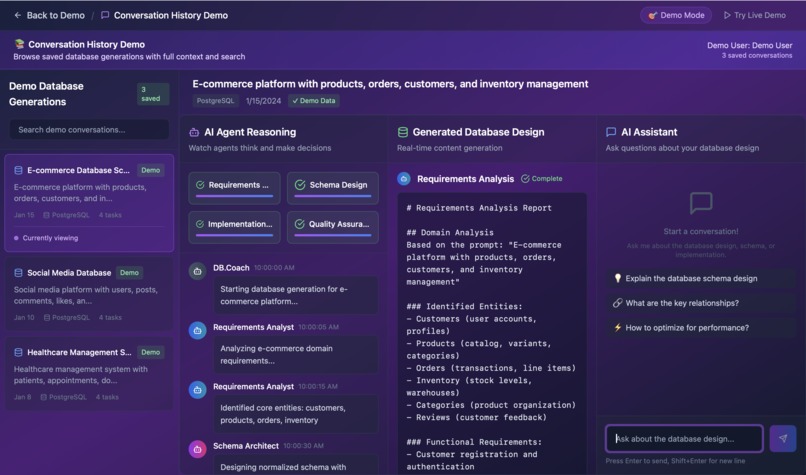Click Demo User: Demo User label

pos(749,45)
